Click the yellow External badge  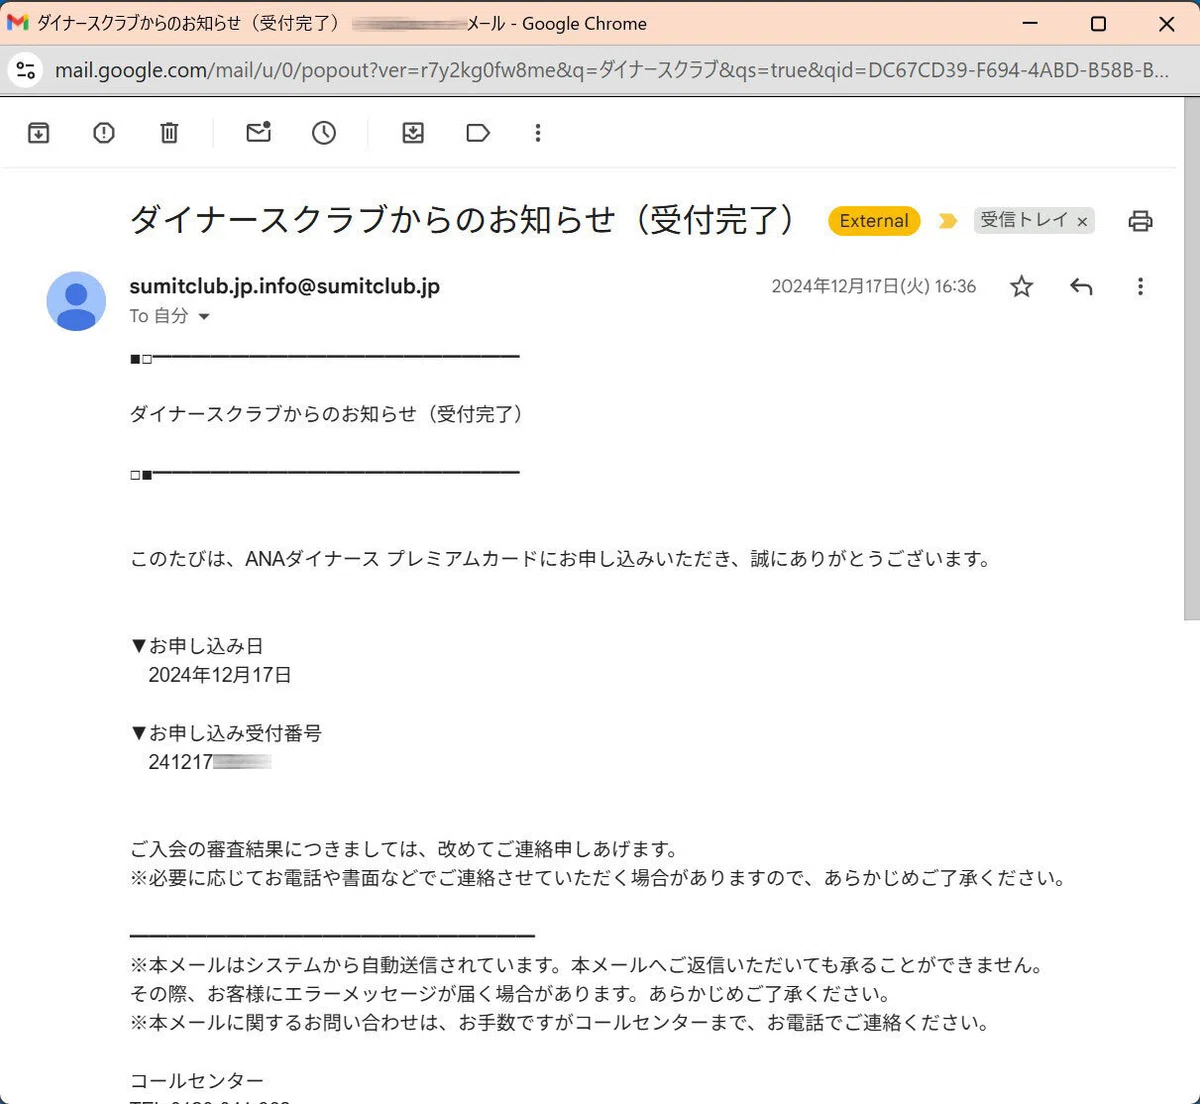point(874,221)
